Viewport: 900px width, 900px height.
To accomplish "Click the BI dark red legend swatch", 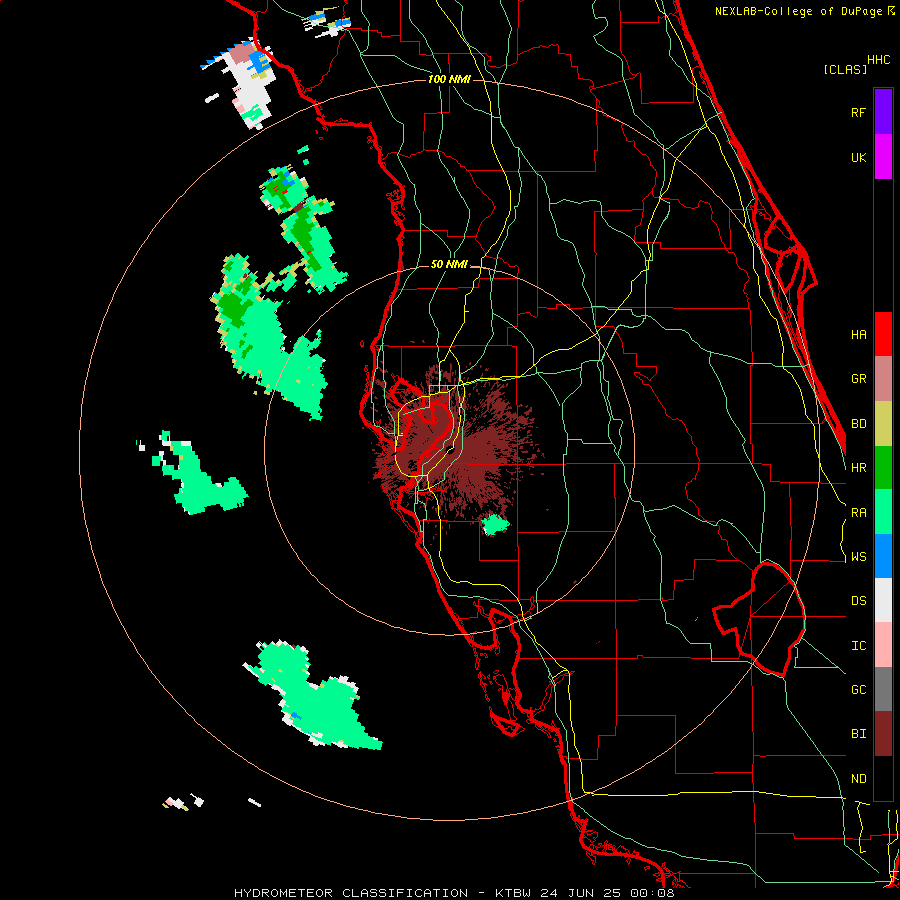I will (883, 734).
